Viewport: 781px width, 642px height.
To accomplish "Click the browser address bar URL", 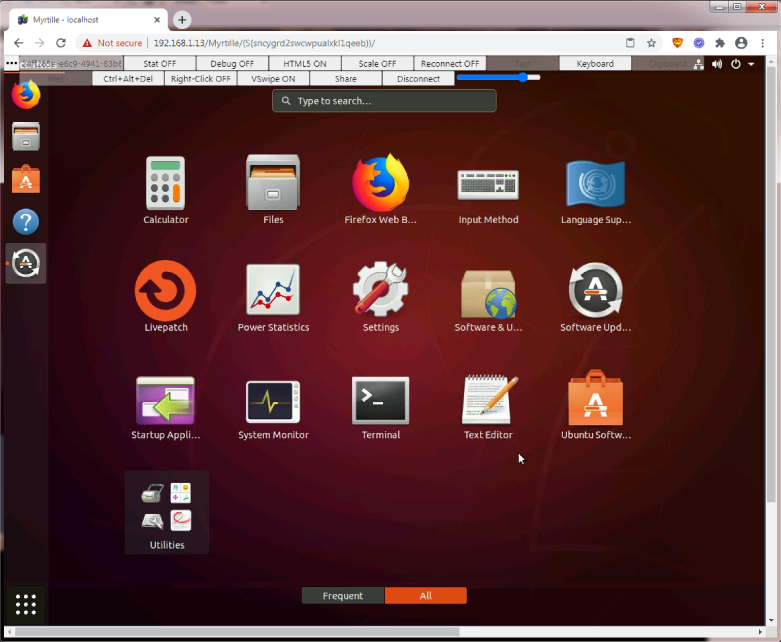I will coord(264,43).
